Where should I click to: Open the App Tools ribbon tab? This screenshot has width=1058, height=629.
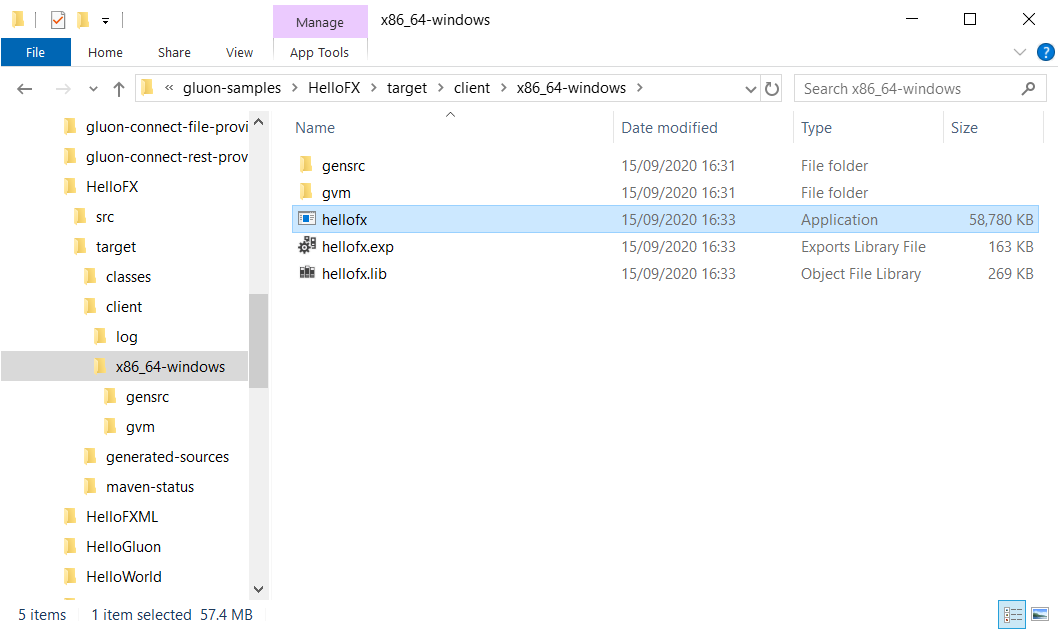[319, 52]
